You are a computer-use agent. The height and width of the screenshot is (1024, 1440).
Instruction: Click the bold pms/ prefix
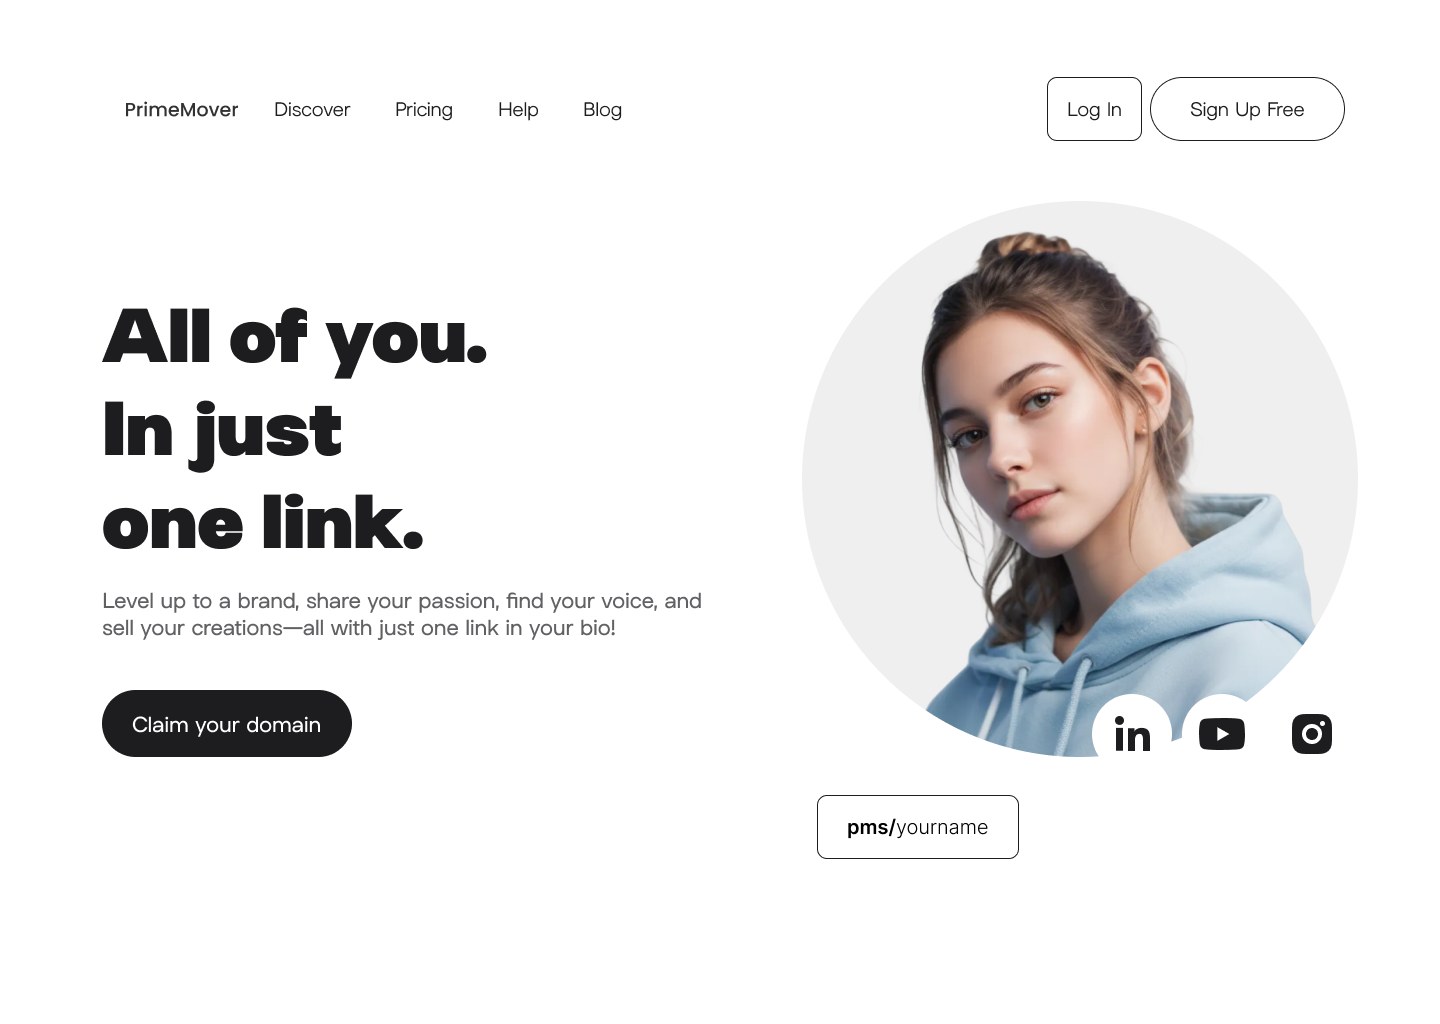click(x=871, y=827)
